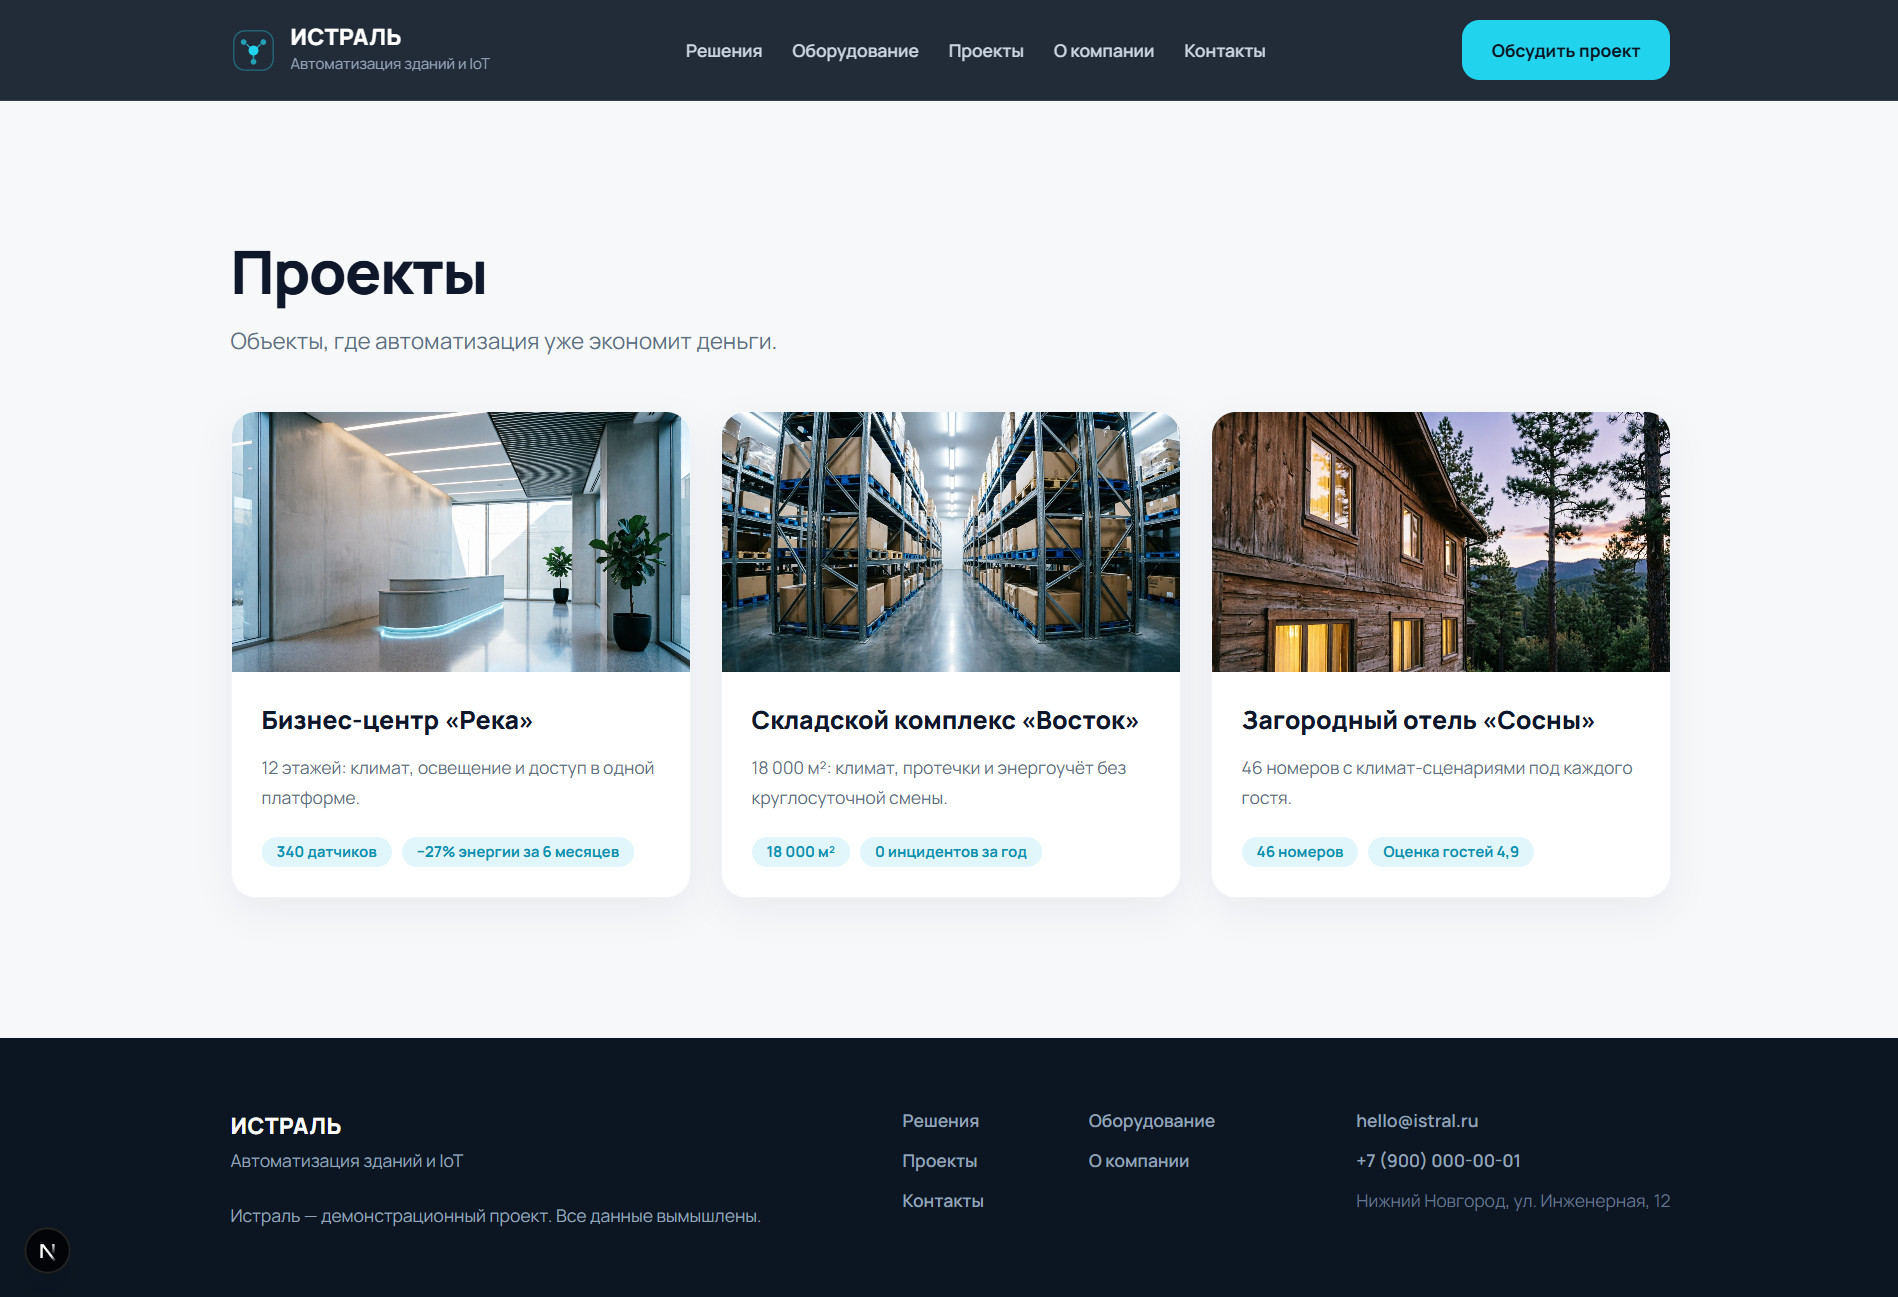1898x1297 pixels.
Task: Open Контакты in the top navigation
Action: point(1225,51)
